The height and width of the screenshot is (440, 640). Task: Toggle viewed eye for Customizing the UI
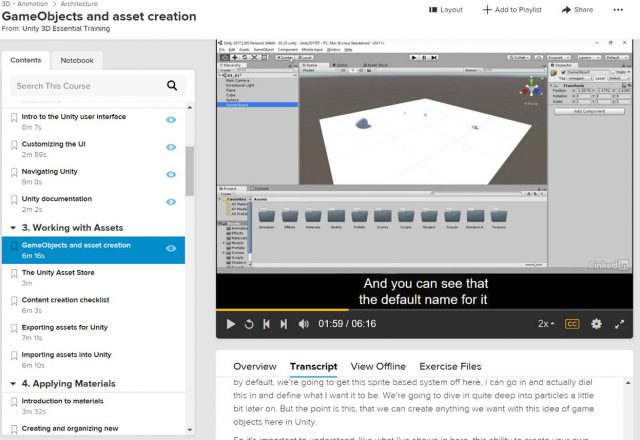point(171,147)
